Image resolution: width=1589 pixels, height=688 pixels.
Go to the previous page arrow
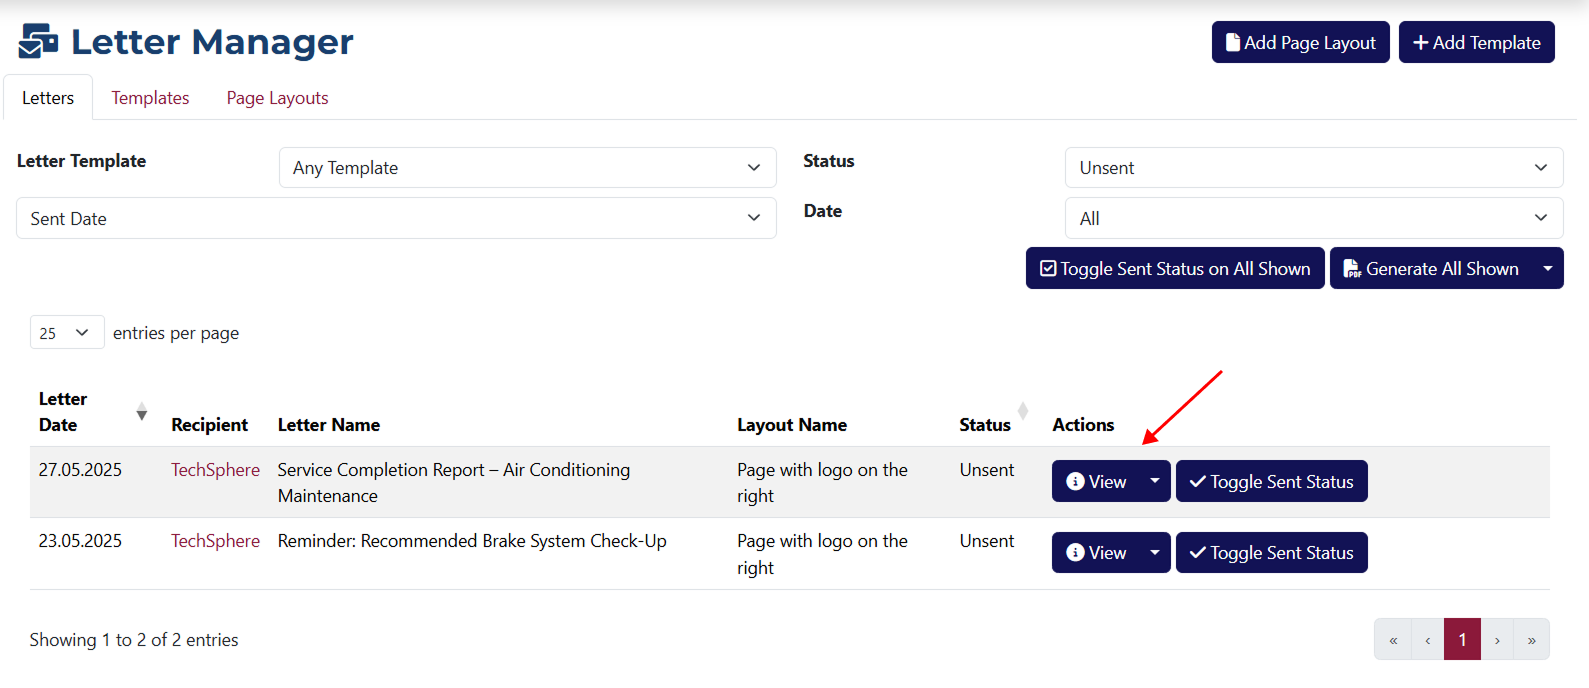pos(1427,640)
